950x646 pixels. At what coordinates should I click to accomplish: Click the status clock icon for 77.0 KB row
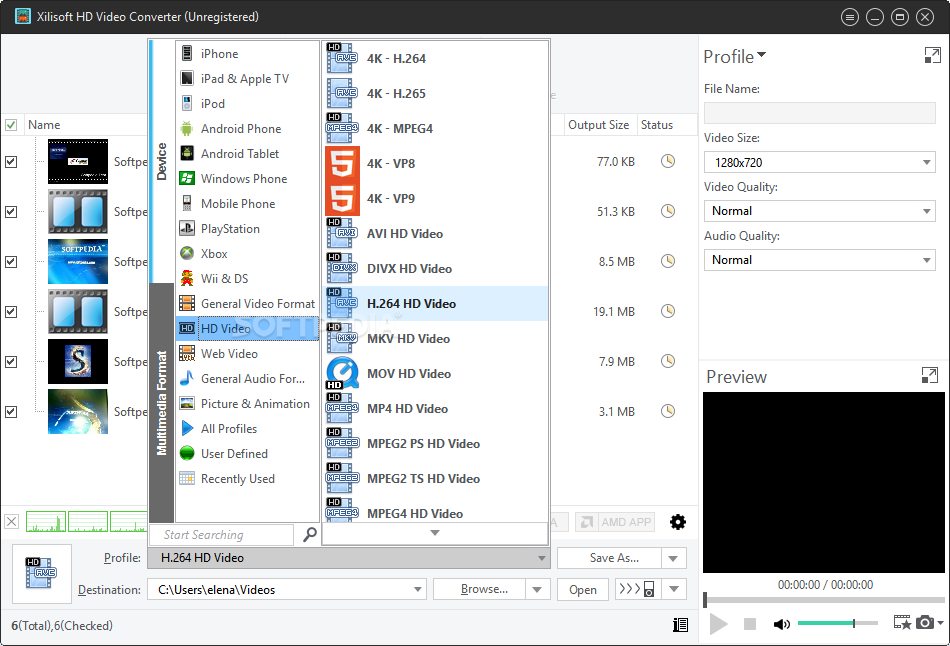coord(668,161)
